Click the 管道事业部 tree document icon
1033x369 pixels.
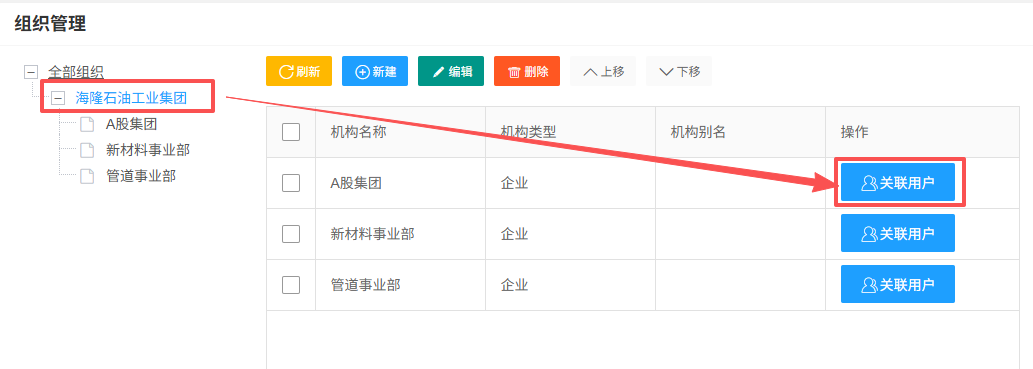(87, 177)
